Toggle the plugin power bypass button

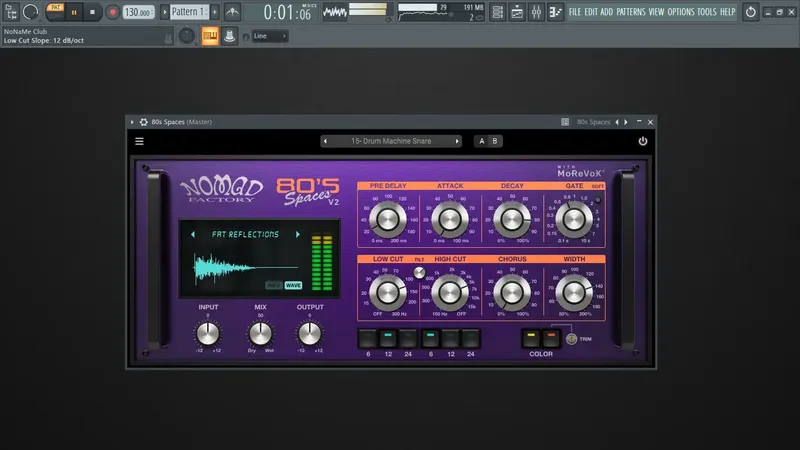point(642,141)
